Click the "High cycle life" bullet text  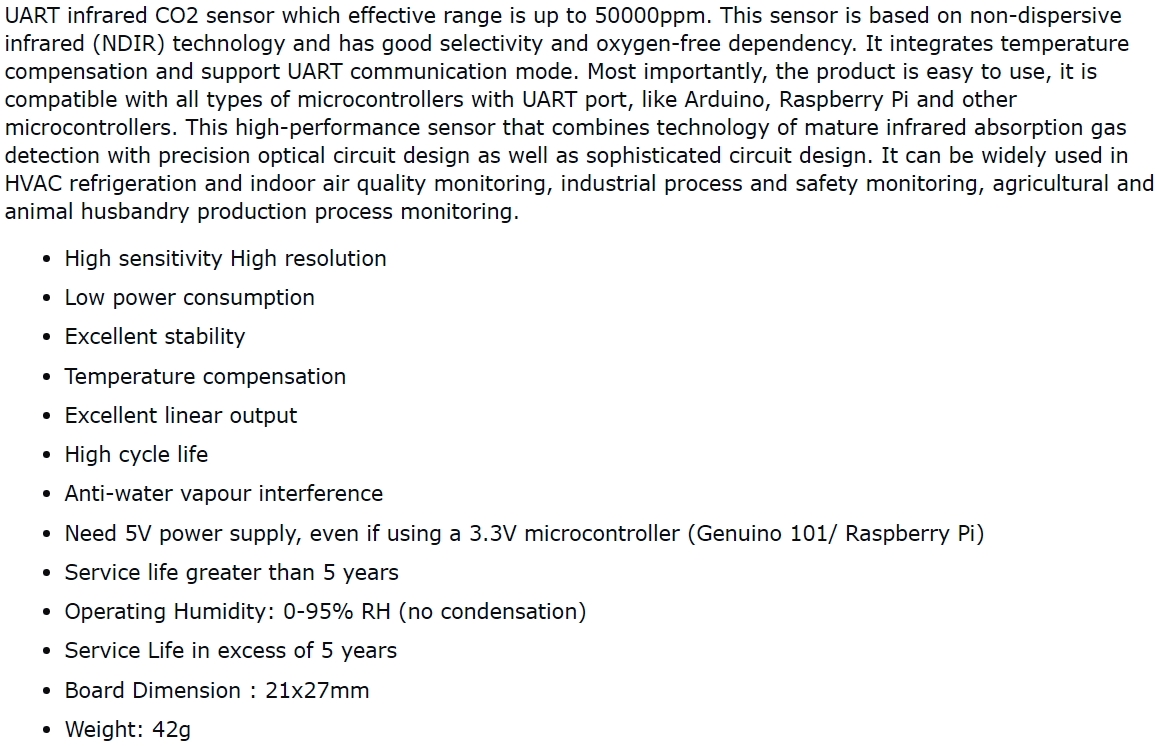click(x=136, y=454)
